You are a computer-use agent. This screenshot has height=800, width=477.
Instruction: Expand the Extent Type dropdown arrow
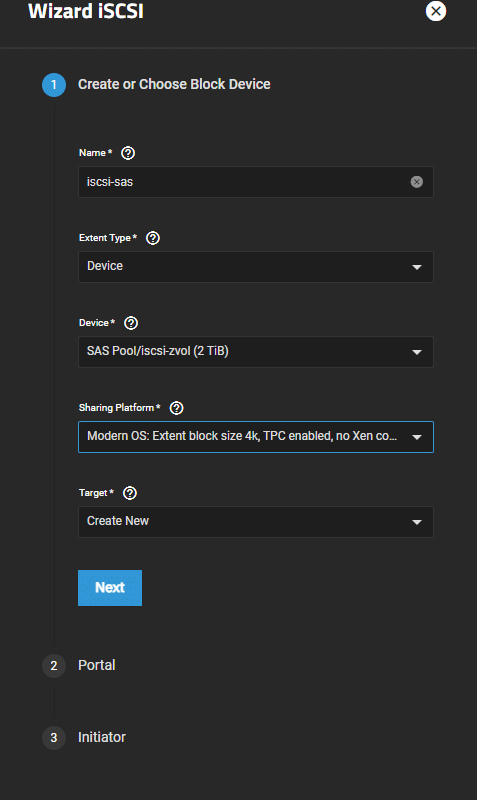point(417,267)
